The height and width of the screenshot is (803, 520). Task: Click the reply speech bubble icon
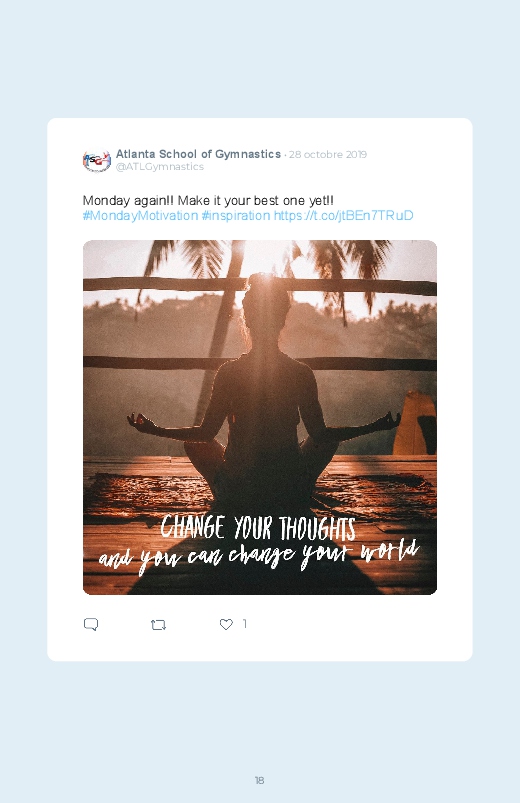tap(91, 624)
